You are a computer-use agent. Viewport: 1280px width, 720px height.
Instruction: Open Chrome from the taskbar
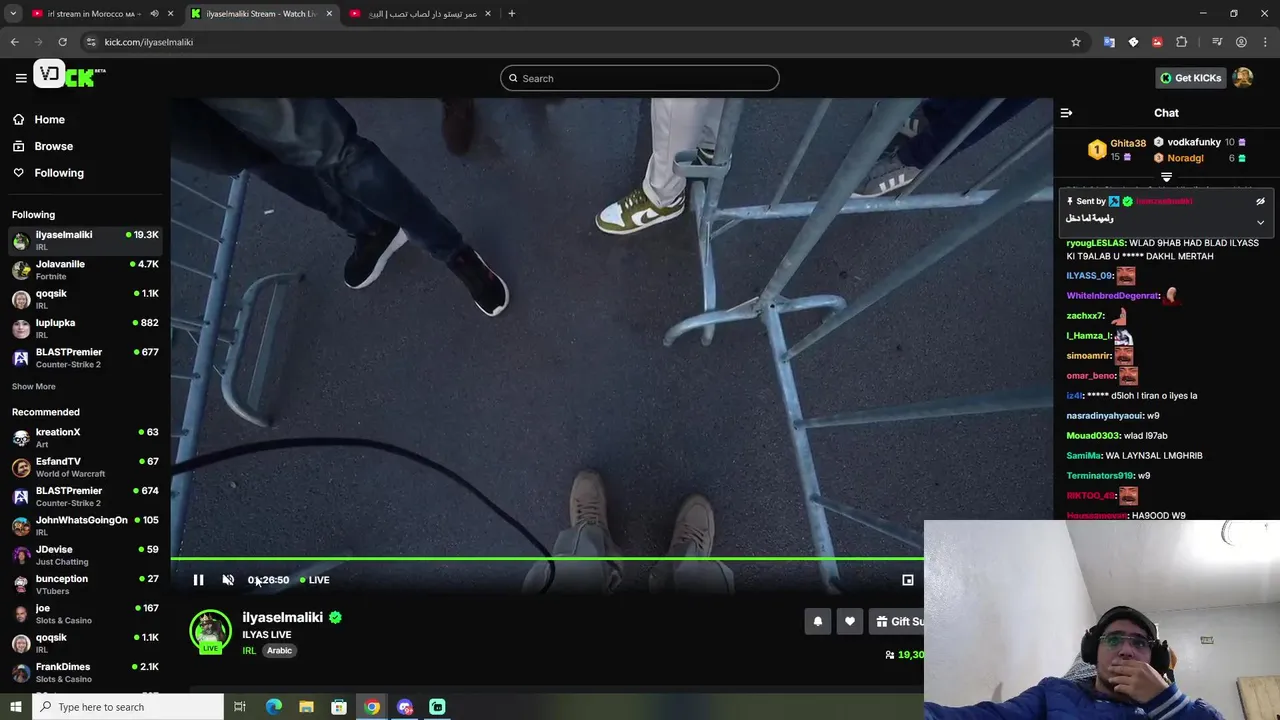(x=372, y=707)
